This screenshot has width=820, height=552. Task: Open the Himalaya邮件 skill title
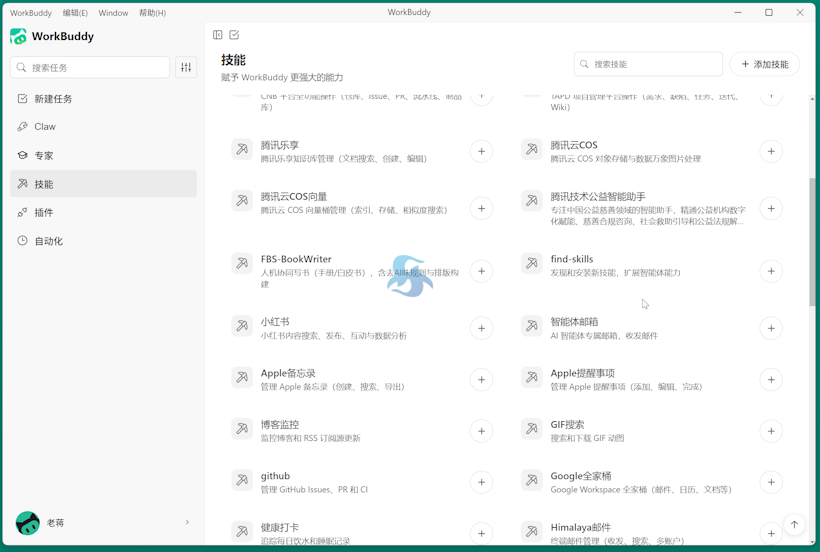[x=580, y=527]
